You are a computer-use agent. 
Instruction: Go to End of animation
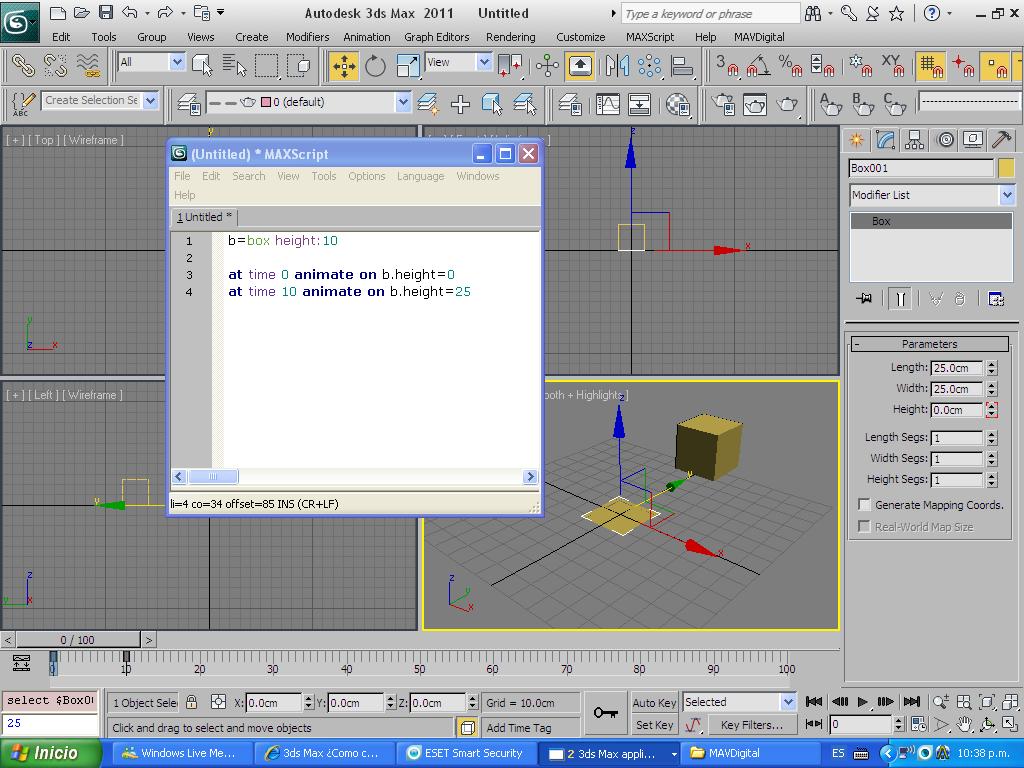pyautogui.click(x=912, y=702)
